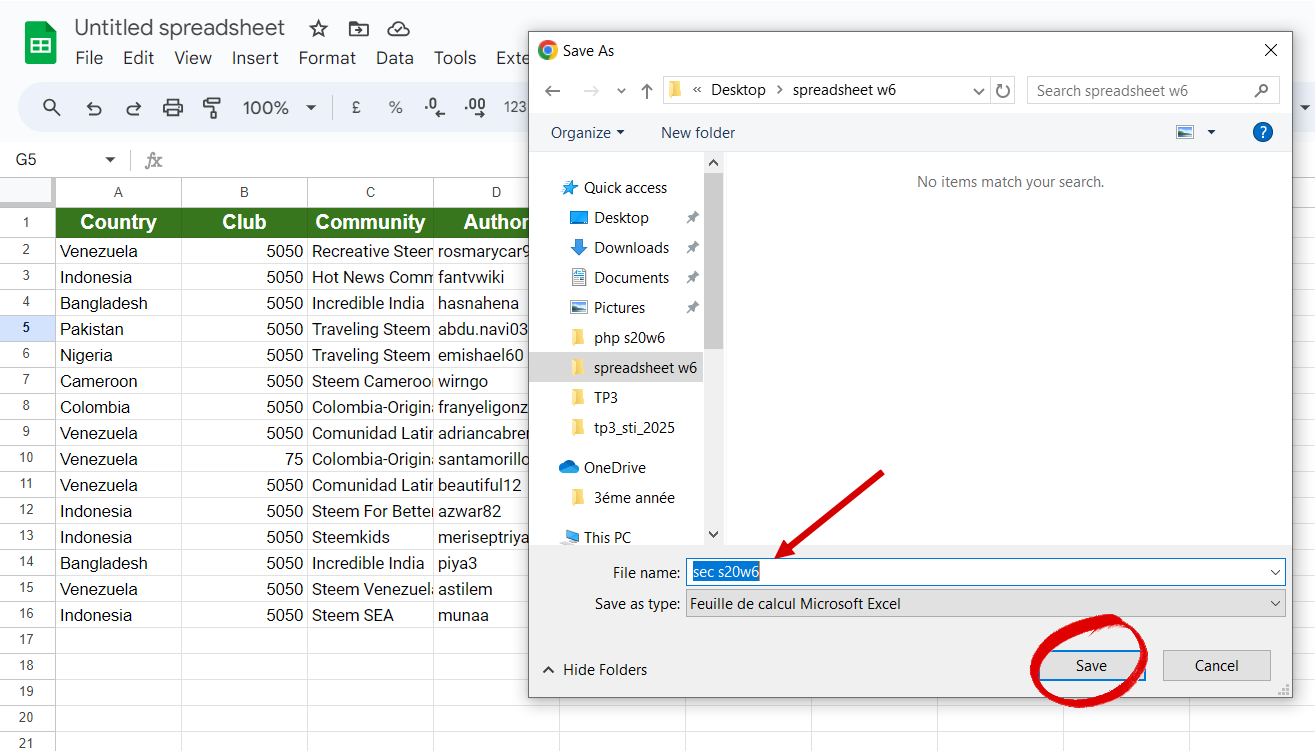Change the view mode in Save As
This screenshot has height=751, width=1315.
(1185, 132)
